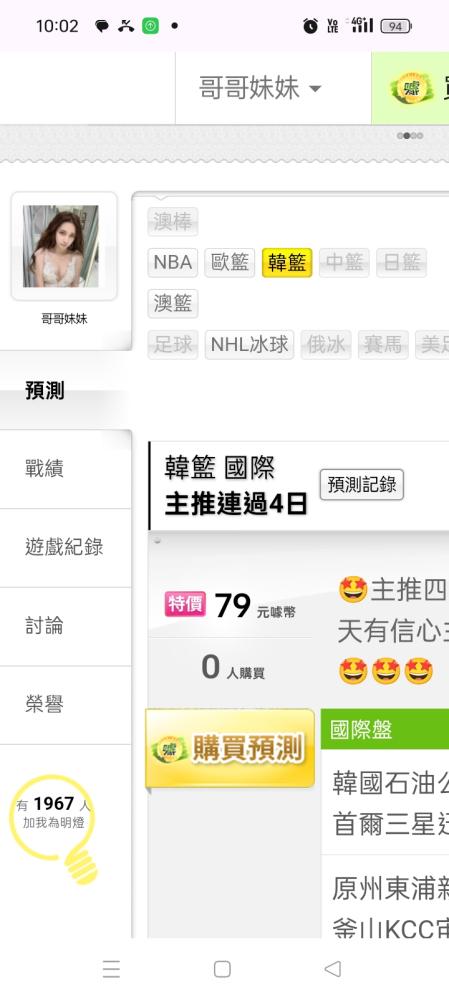Expand the 哥哥妹妹 dropdown arrow
Image resolution: width=449 pixels, height=1000 pixels.
tap(315, 89)
